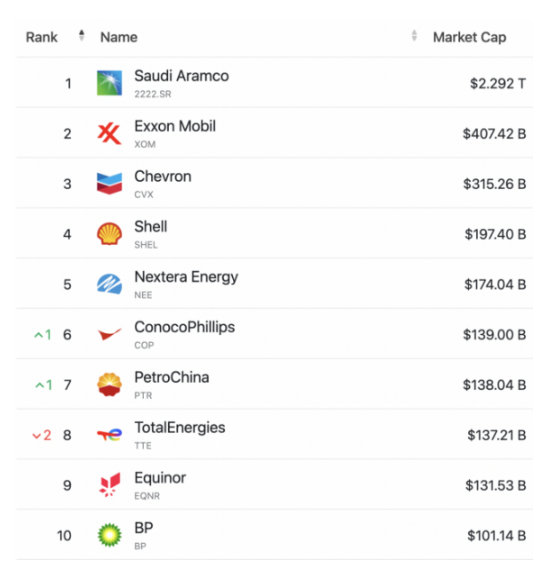Click the Nextera Energy logo icon
Screen dimensions: 558x567
tap(109, 284)
